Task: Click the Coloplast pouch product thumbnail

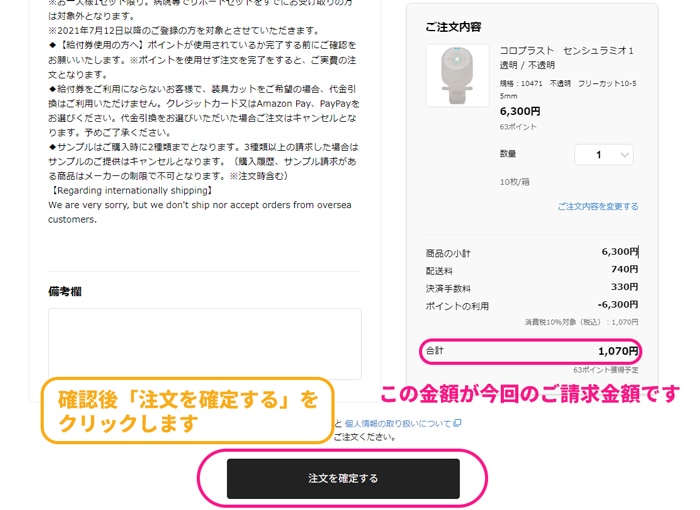Action: pyautogui.click(x=457, y=76)
